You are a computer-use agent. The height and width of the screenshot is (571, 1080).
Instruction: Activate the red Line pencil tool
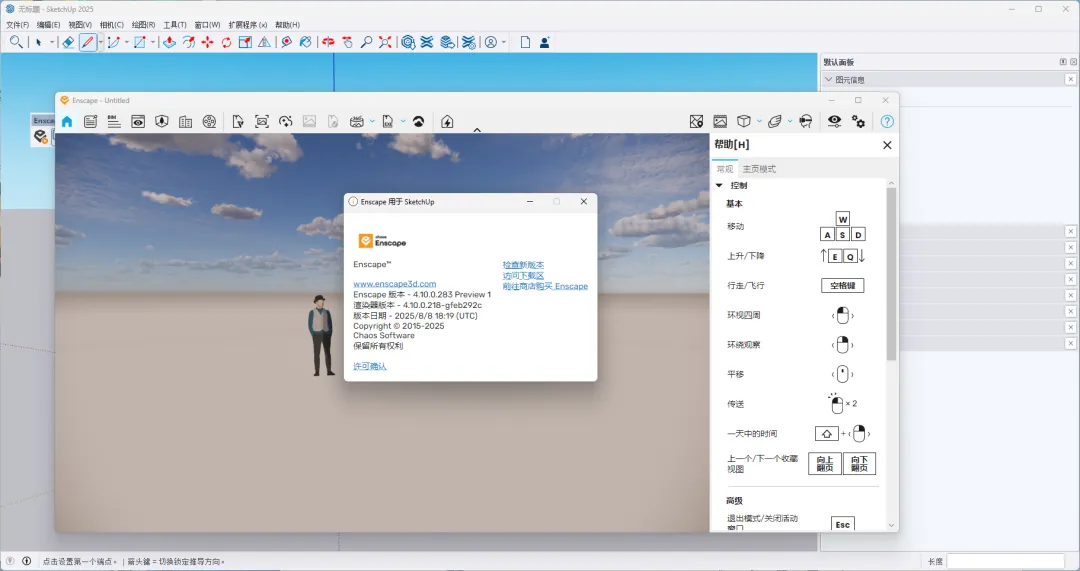tap(87, 42)
